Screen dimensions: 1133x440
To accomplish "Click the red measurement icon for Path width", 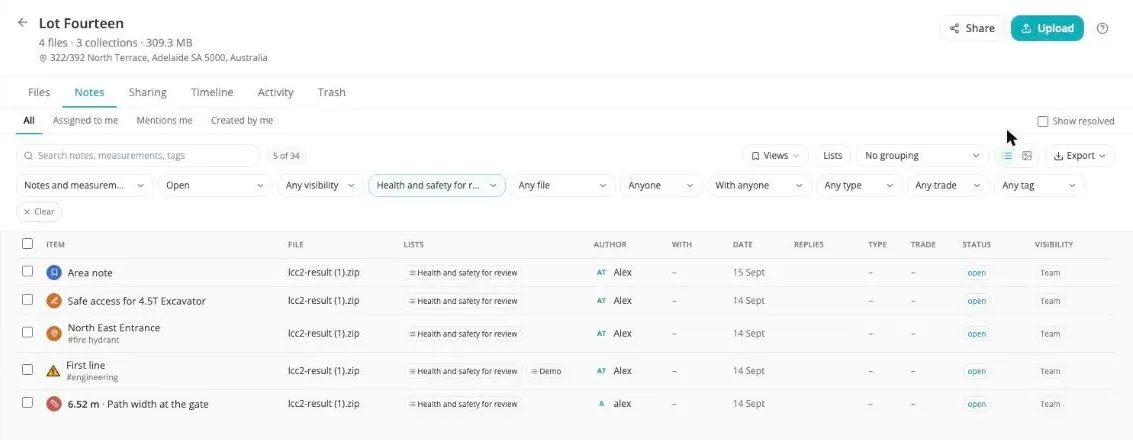I will tap(53, 404).
